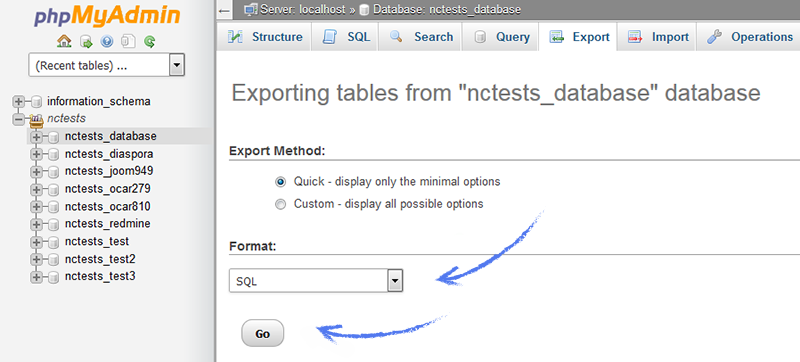Expand the nctests_test node

[36, 242]
